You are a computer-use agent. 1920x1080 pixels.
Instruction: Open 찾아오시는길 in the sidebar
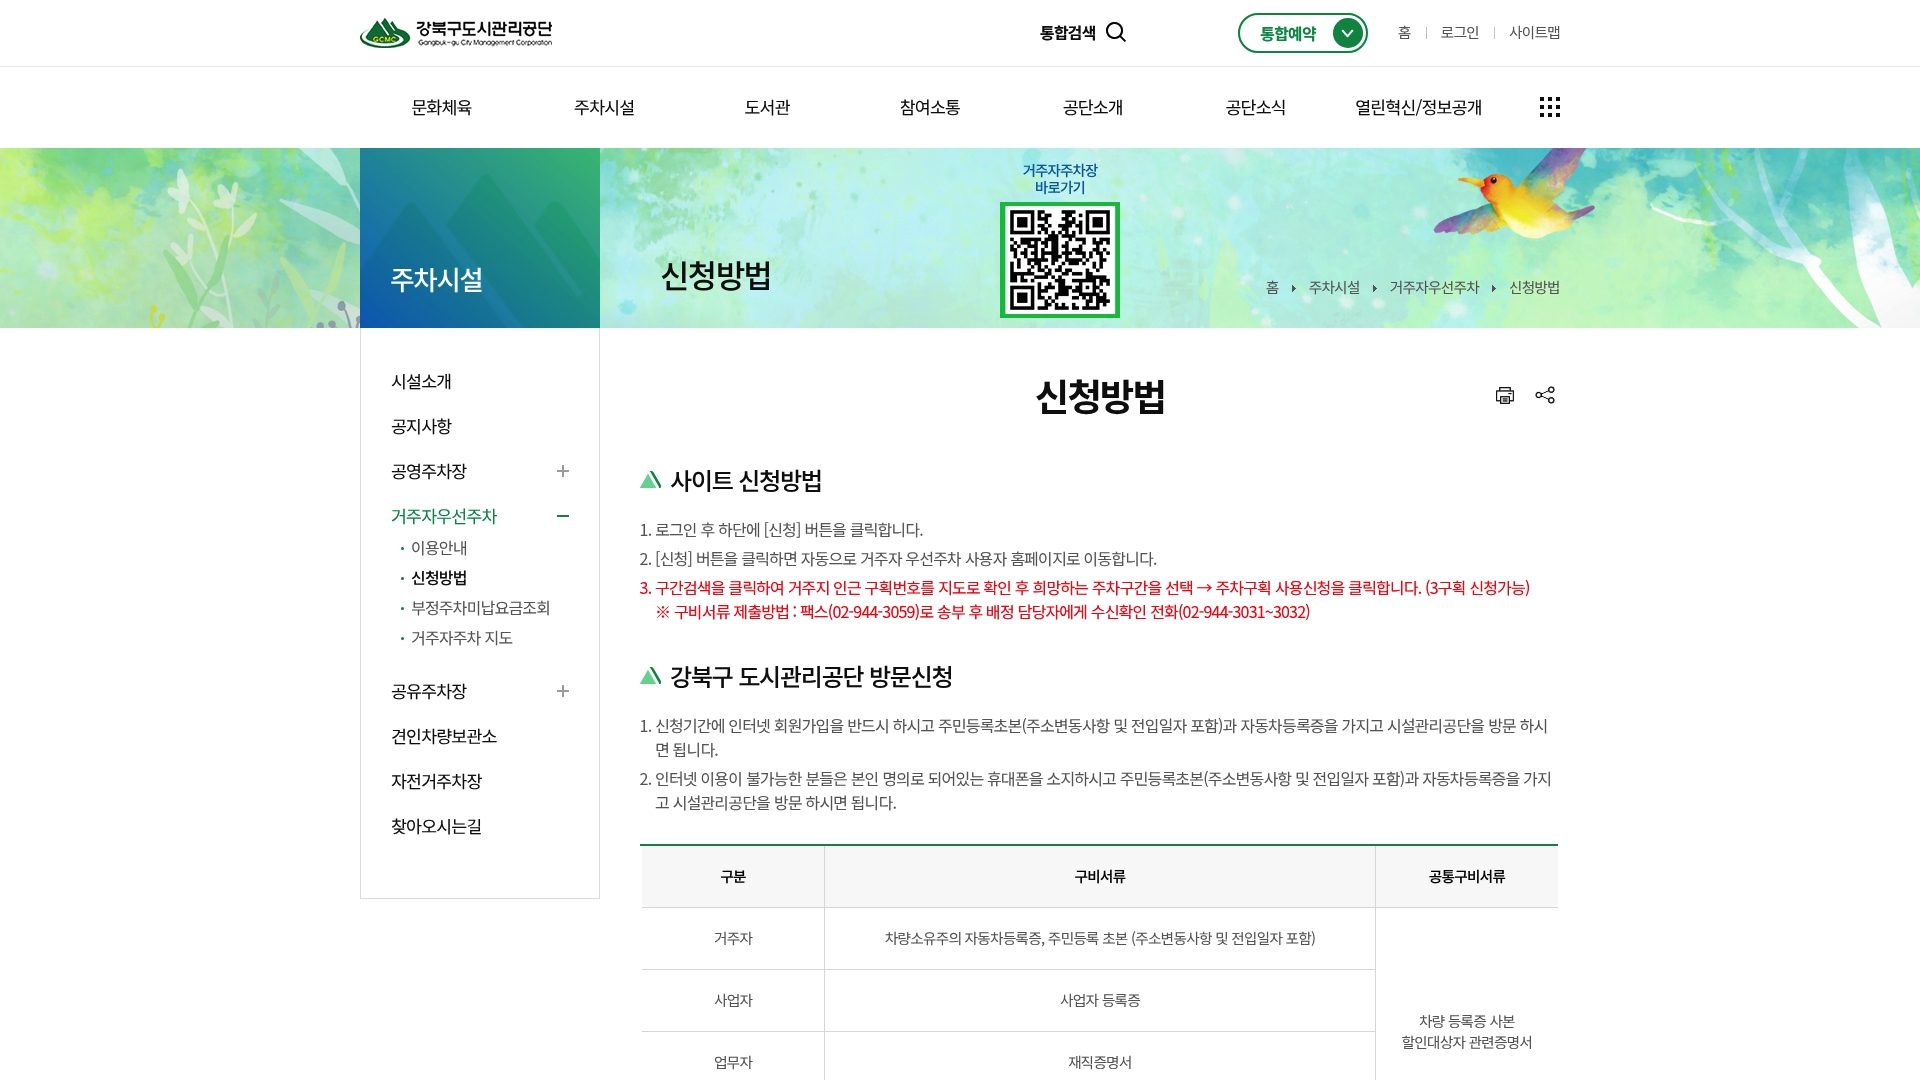click(x=436, y=826)
